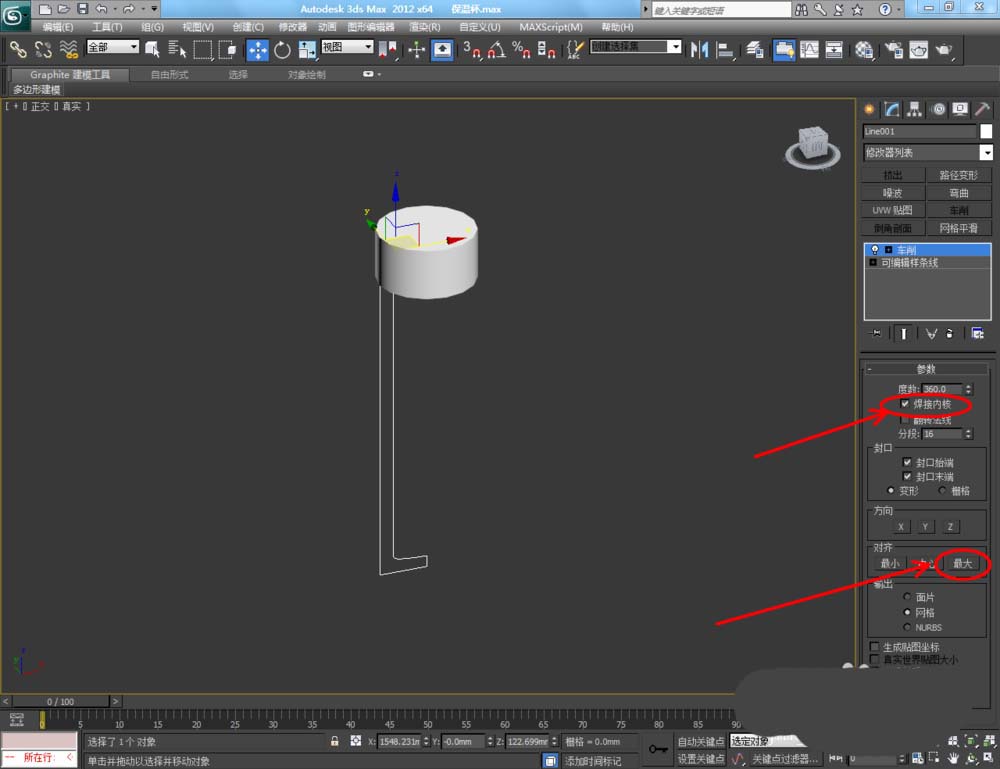The height and width of the screenshot is (769, 1000).
Task: Click the Unlink Selection tool
Action: pyautogui.click(x=43, y=49)
